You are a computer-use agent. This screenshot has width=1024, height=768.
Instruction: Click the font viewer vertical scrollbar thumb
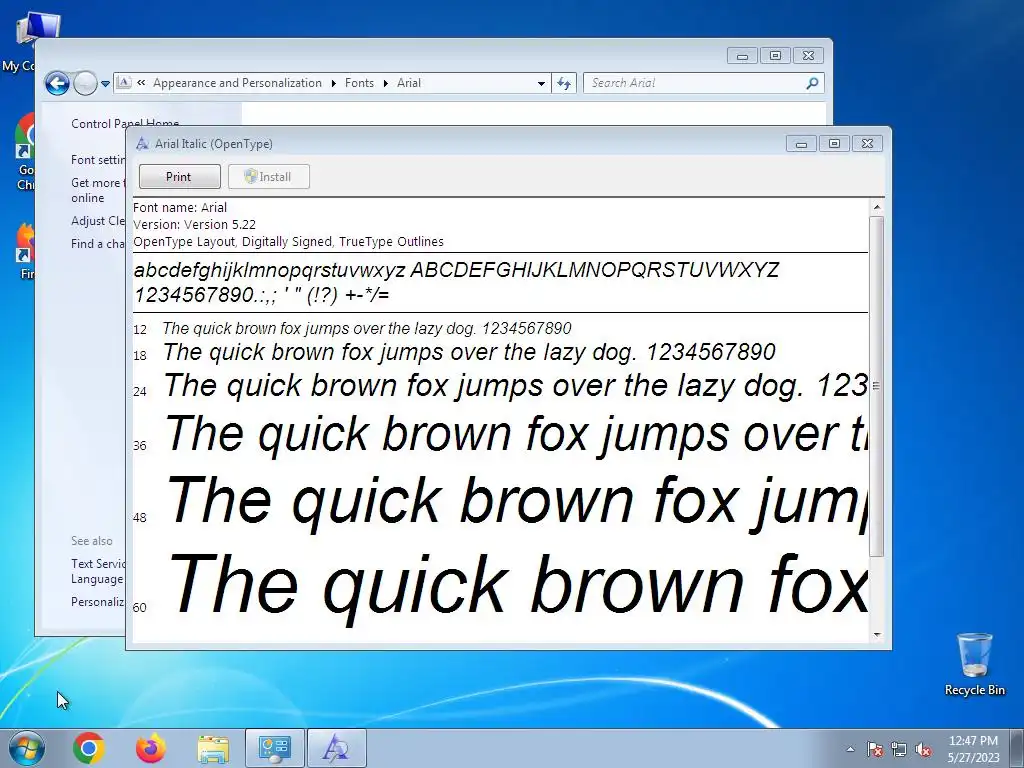click(877, 386)
